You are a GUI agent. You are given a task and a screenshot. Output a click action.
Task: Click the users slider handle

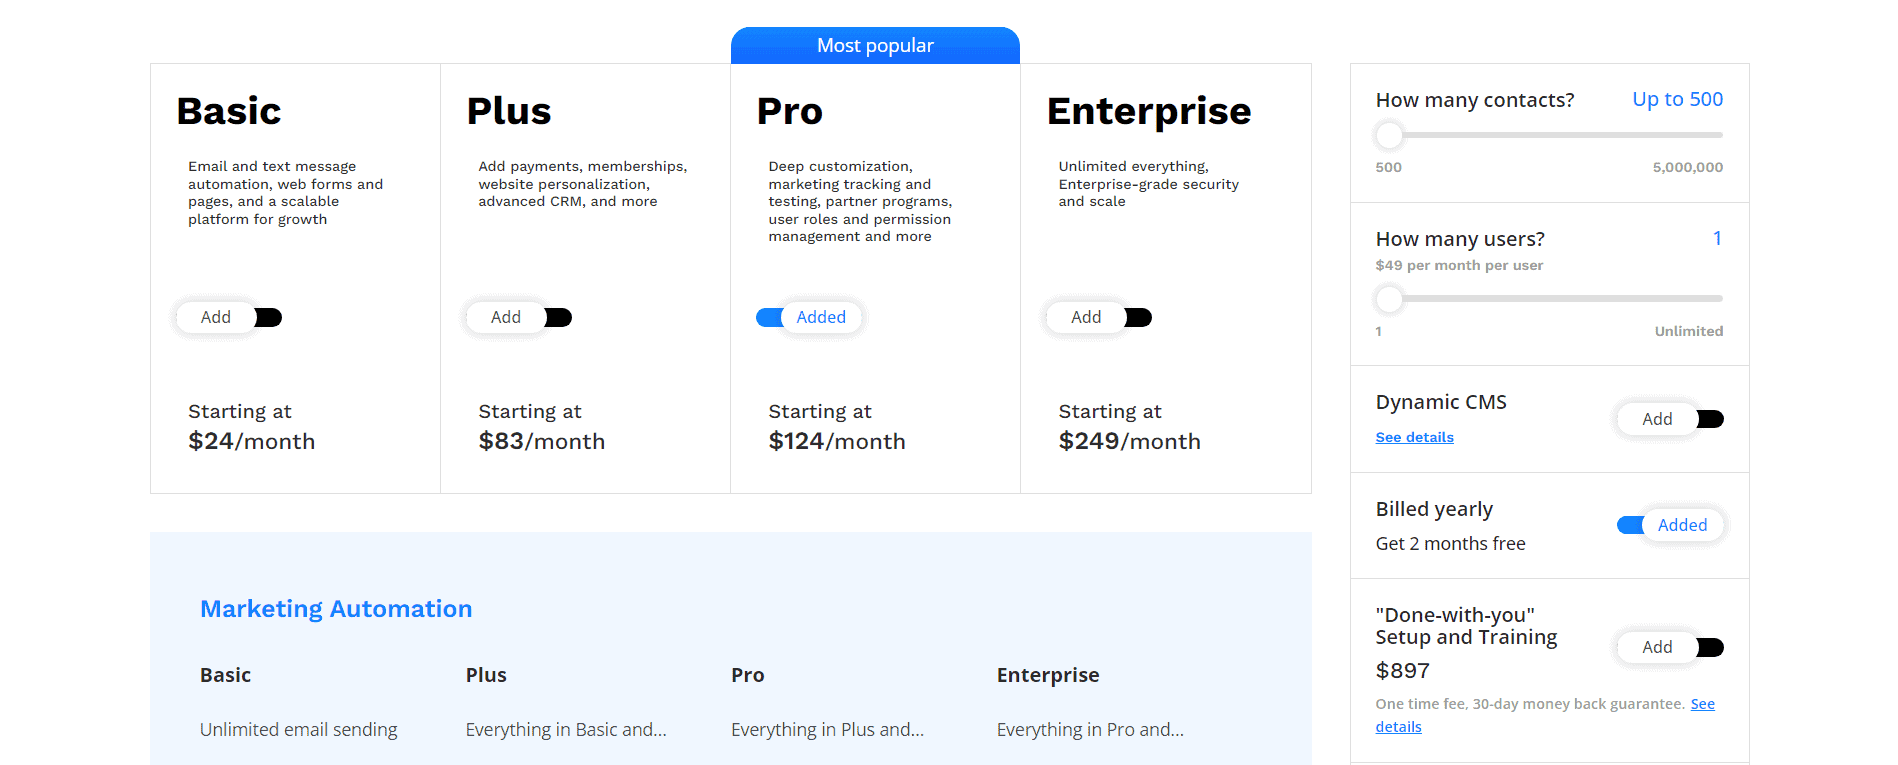point(1389,298)
